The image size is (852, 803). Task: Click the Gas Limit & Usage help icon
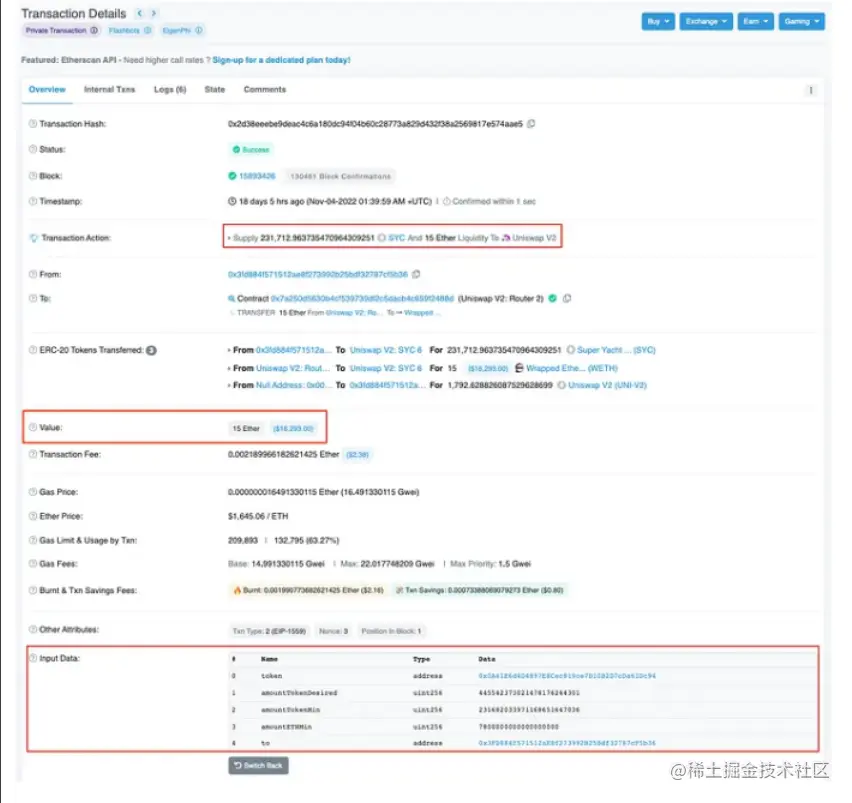click(x=33, y=541)
